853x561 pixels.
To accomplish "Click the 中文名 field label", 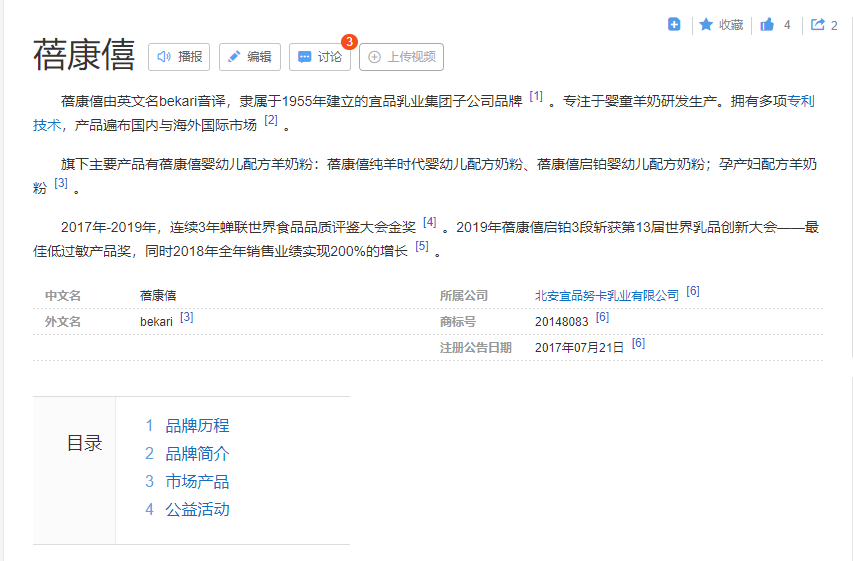I will (63, 295).
